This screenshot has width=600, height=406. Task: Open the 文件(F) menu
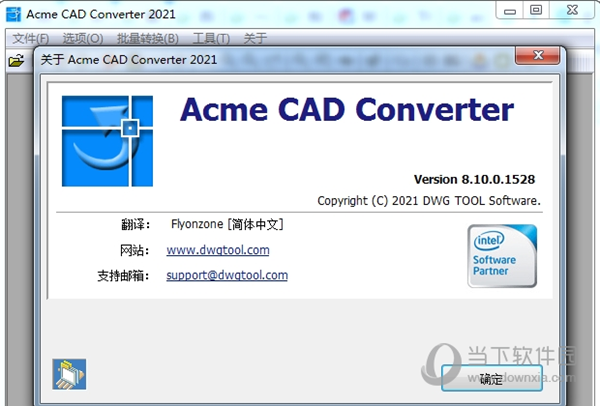[x=31, y=39]
